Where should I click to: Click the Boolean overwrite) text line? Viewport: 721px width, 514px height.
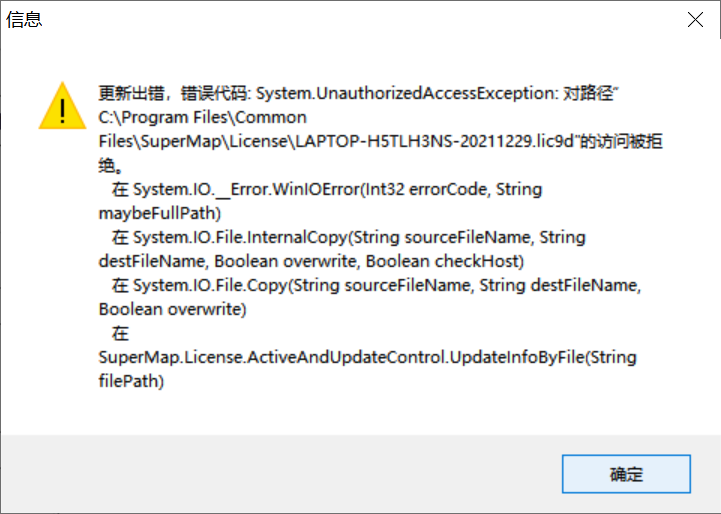click(x=172, y=309)
